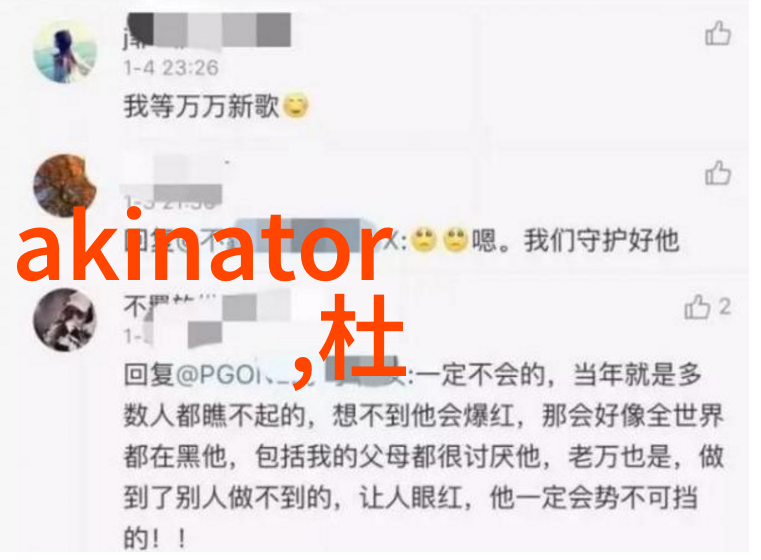The image size is (761, 560).
Task: Click the like count '2' beside thumbs-up
Action: (724, 307)
